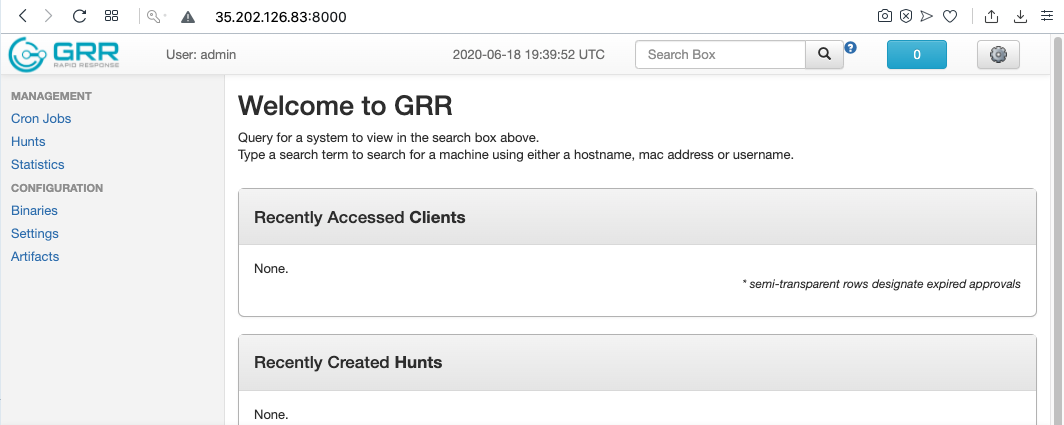Viewport: 1064px width, 425px height.
Task: Click the 'User: admin' label
Action: [201, 54]
